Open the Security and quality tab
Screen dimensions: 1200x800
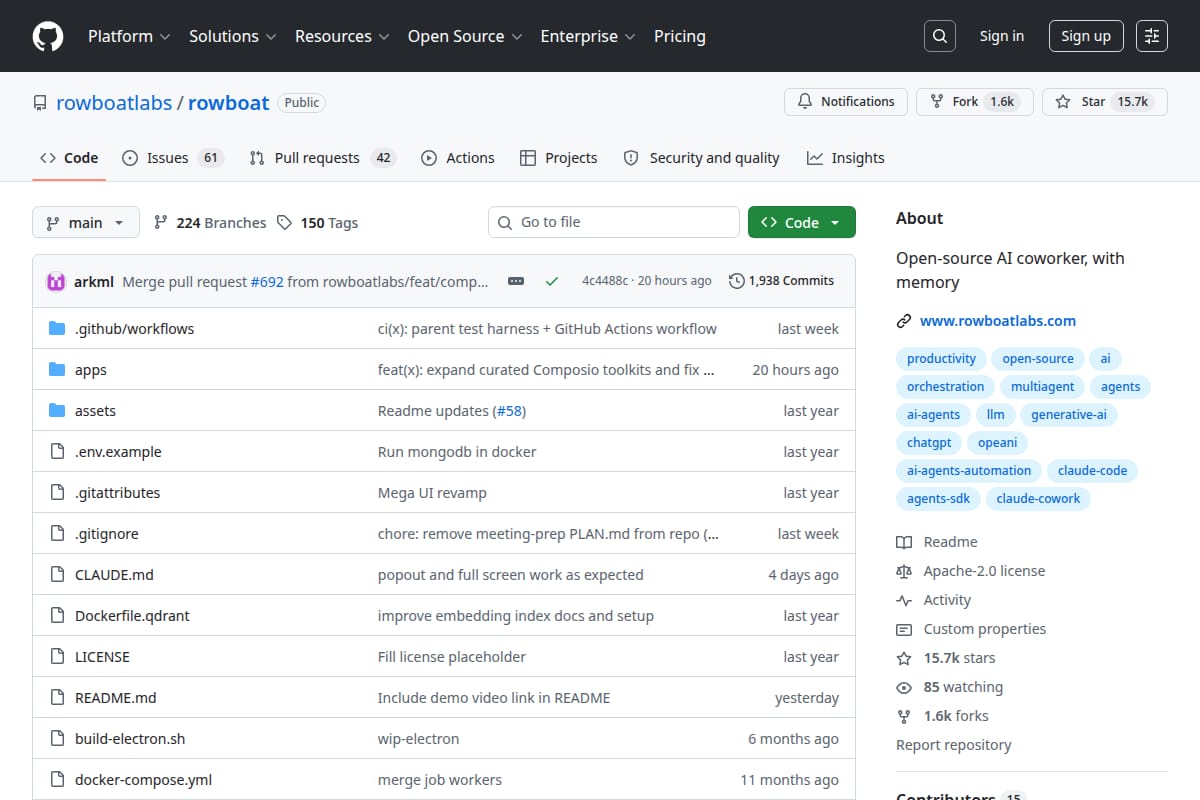click(x=701, y=158)
